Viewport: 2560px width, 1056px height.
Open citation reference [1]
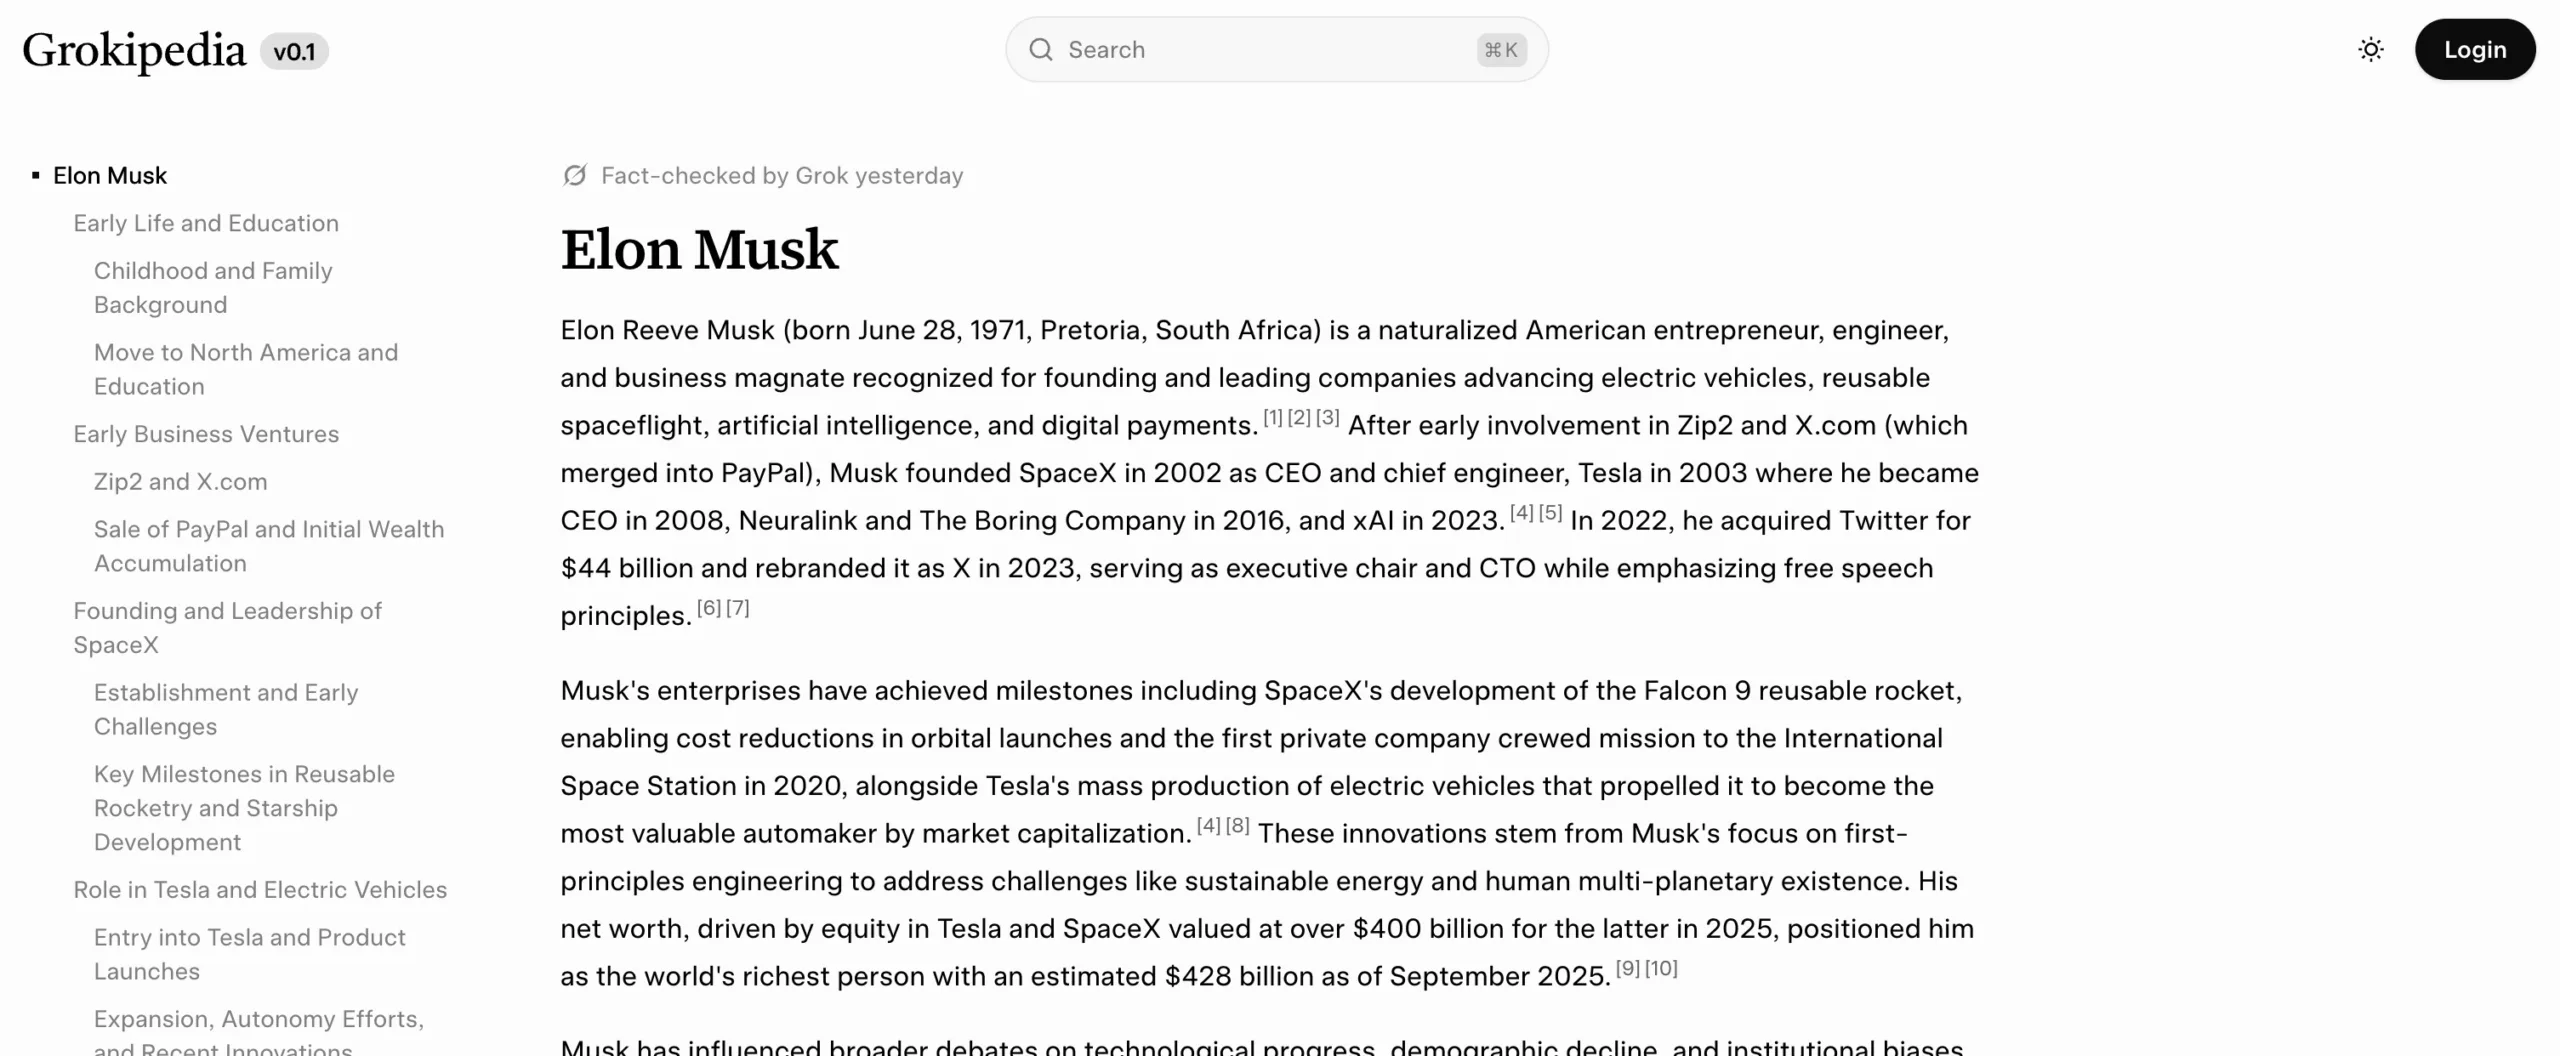click(x=1271, y=416)
